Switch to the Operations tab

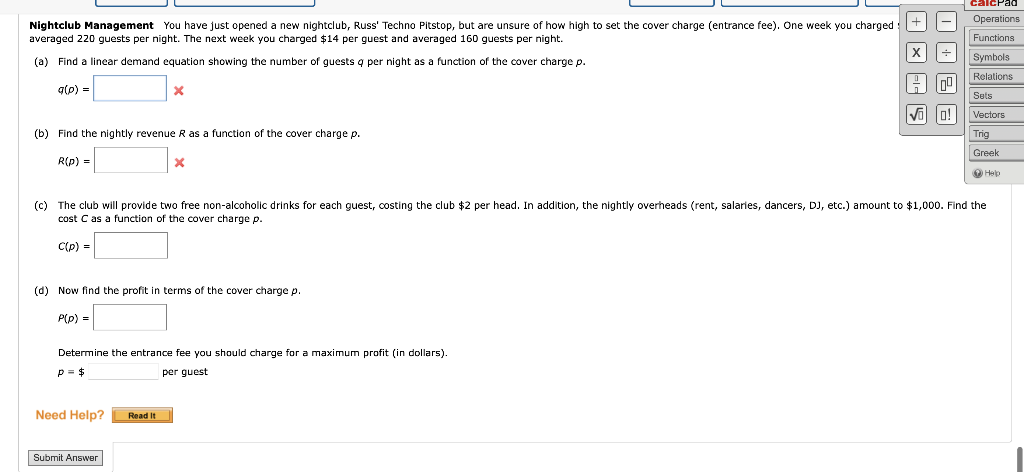[x=996, y=19]
